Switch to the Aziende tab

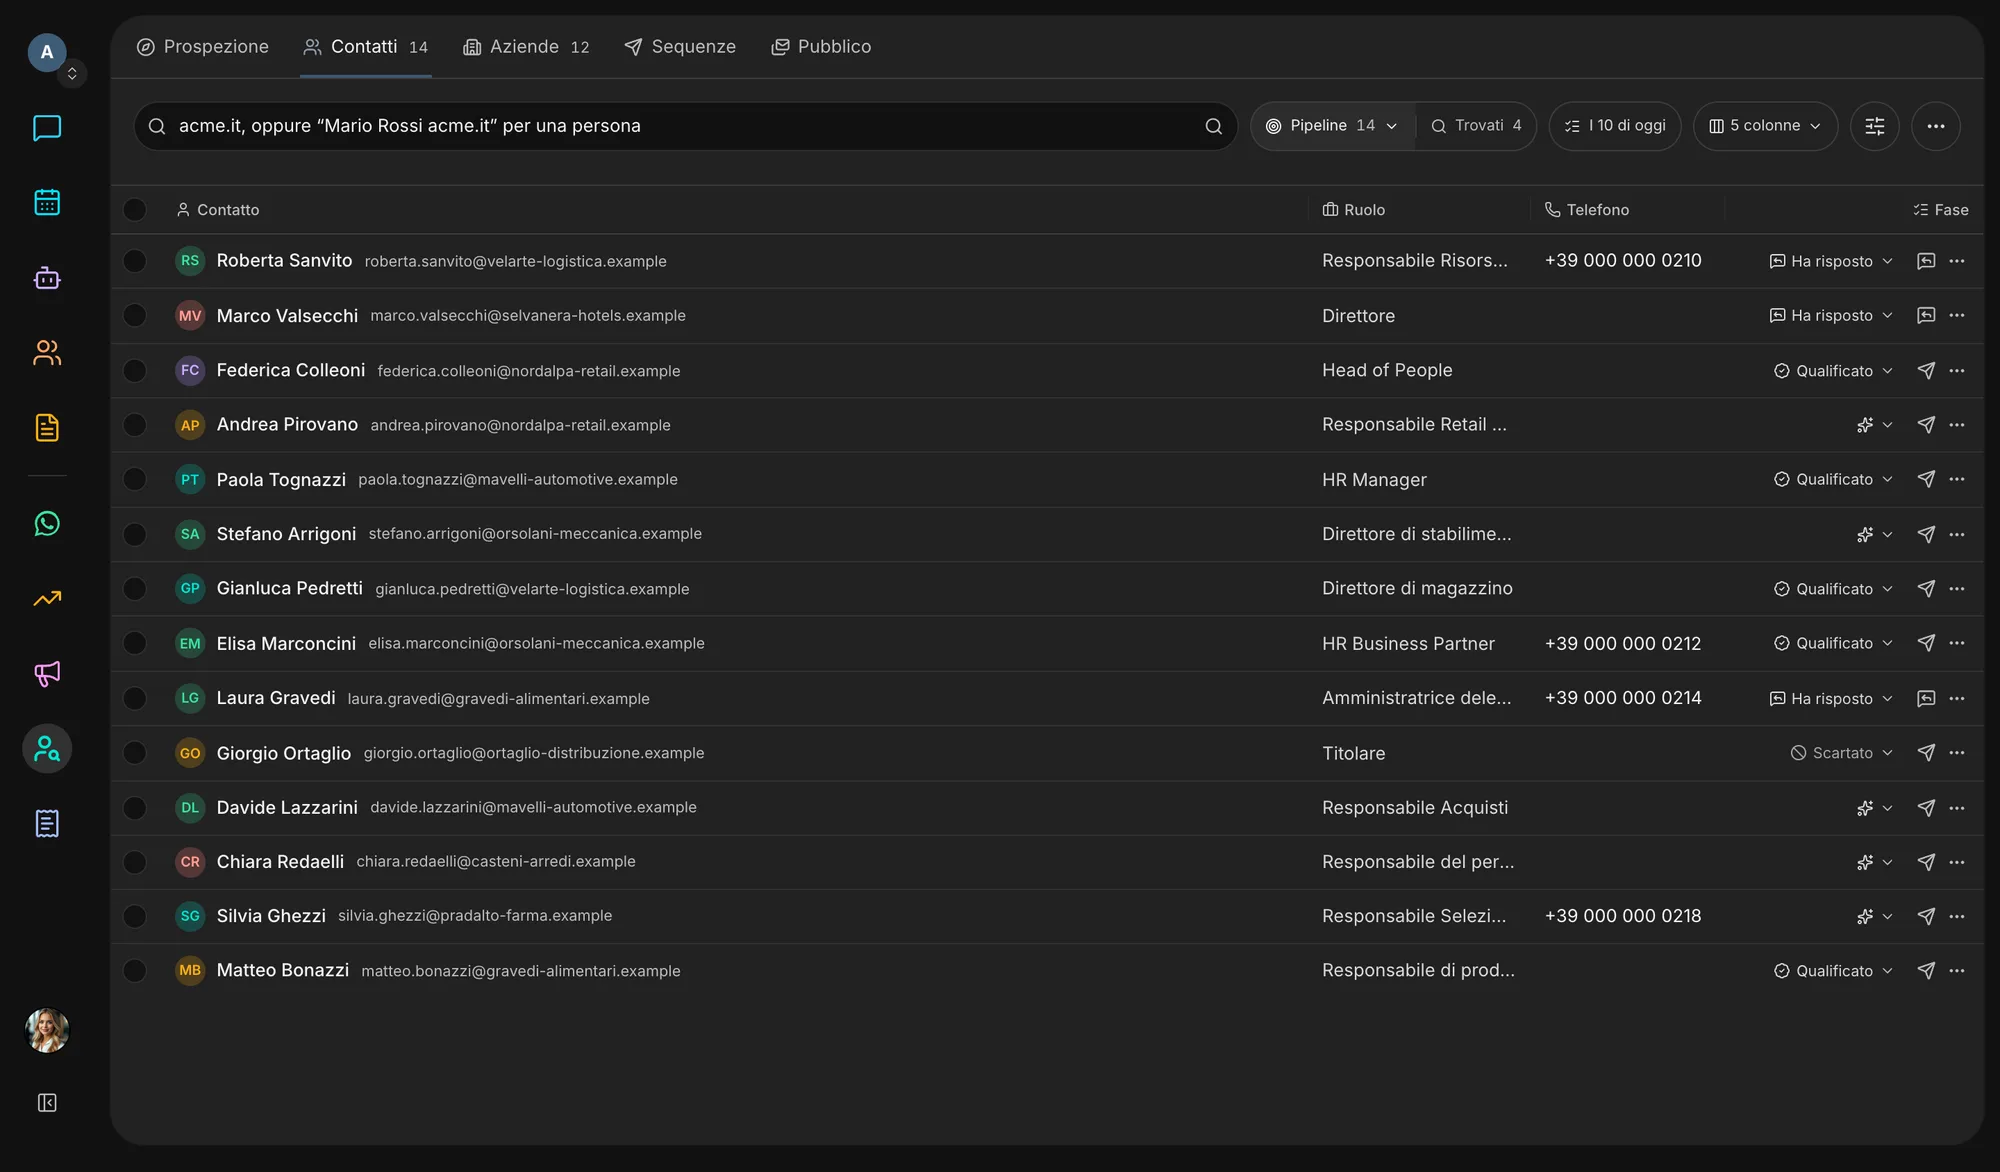click(x=526, y=47)
